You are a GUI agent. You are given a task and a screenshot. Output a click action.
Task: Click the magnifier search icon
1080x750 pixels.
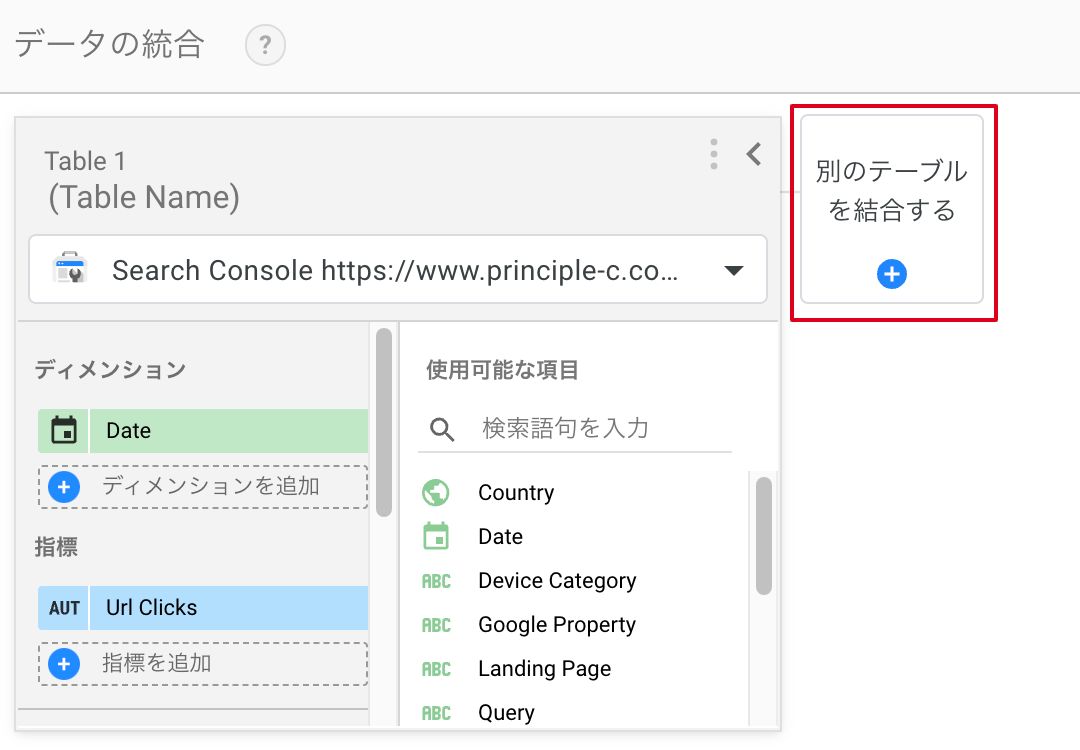(x=442, y=430)
